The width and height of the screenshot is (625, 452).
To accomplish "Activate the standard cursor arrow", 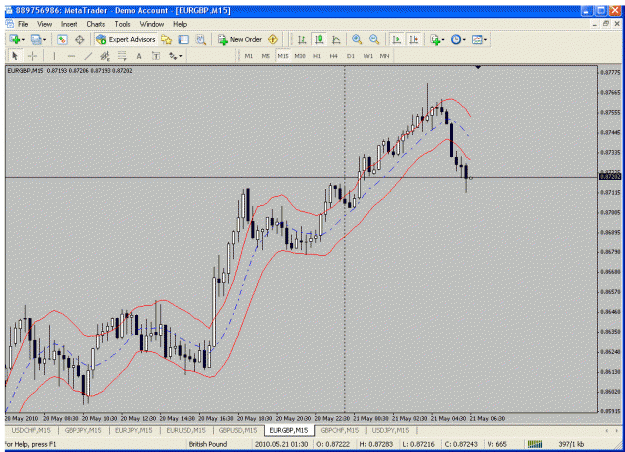I will 15,56.
